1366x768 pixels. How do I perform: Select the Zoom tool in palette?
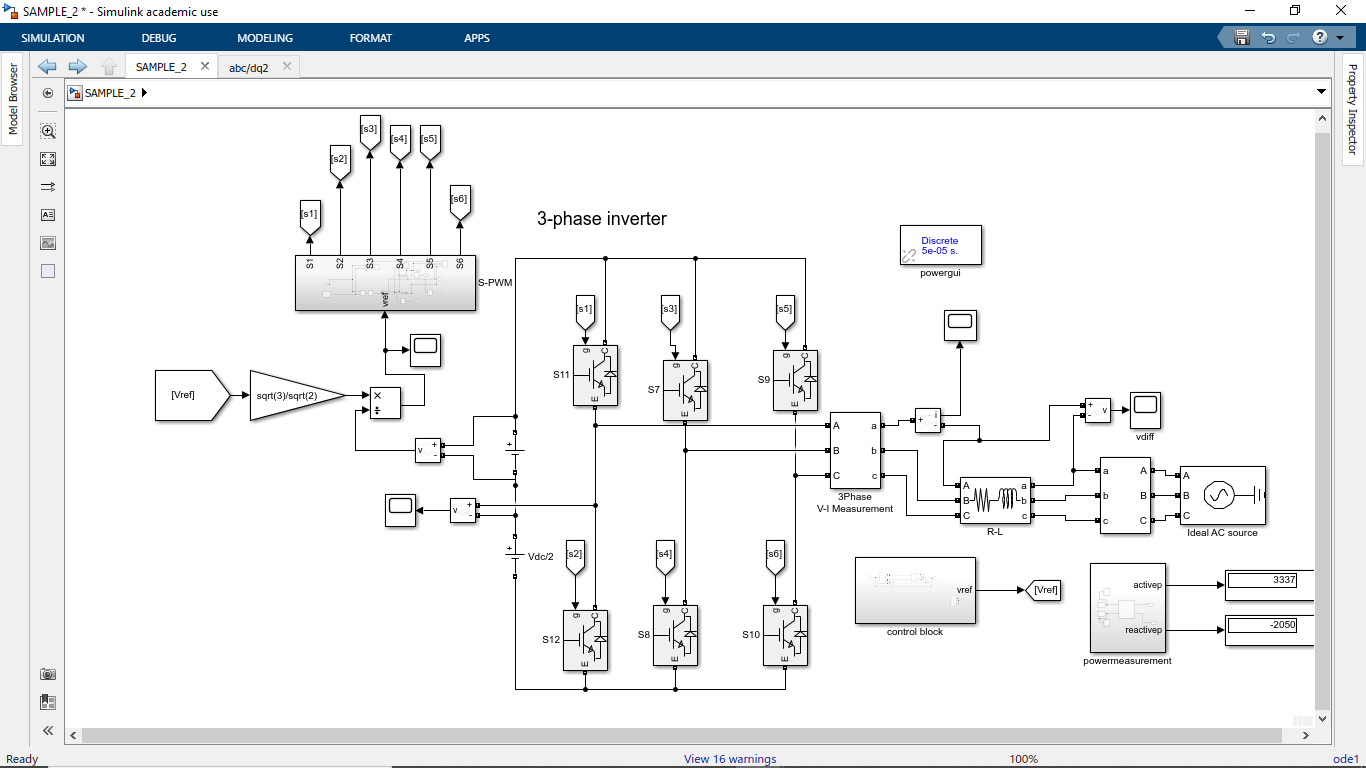coord(47,131)
